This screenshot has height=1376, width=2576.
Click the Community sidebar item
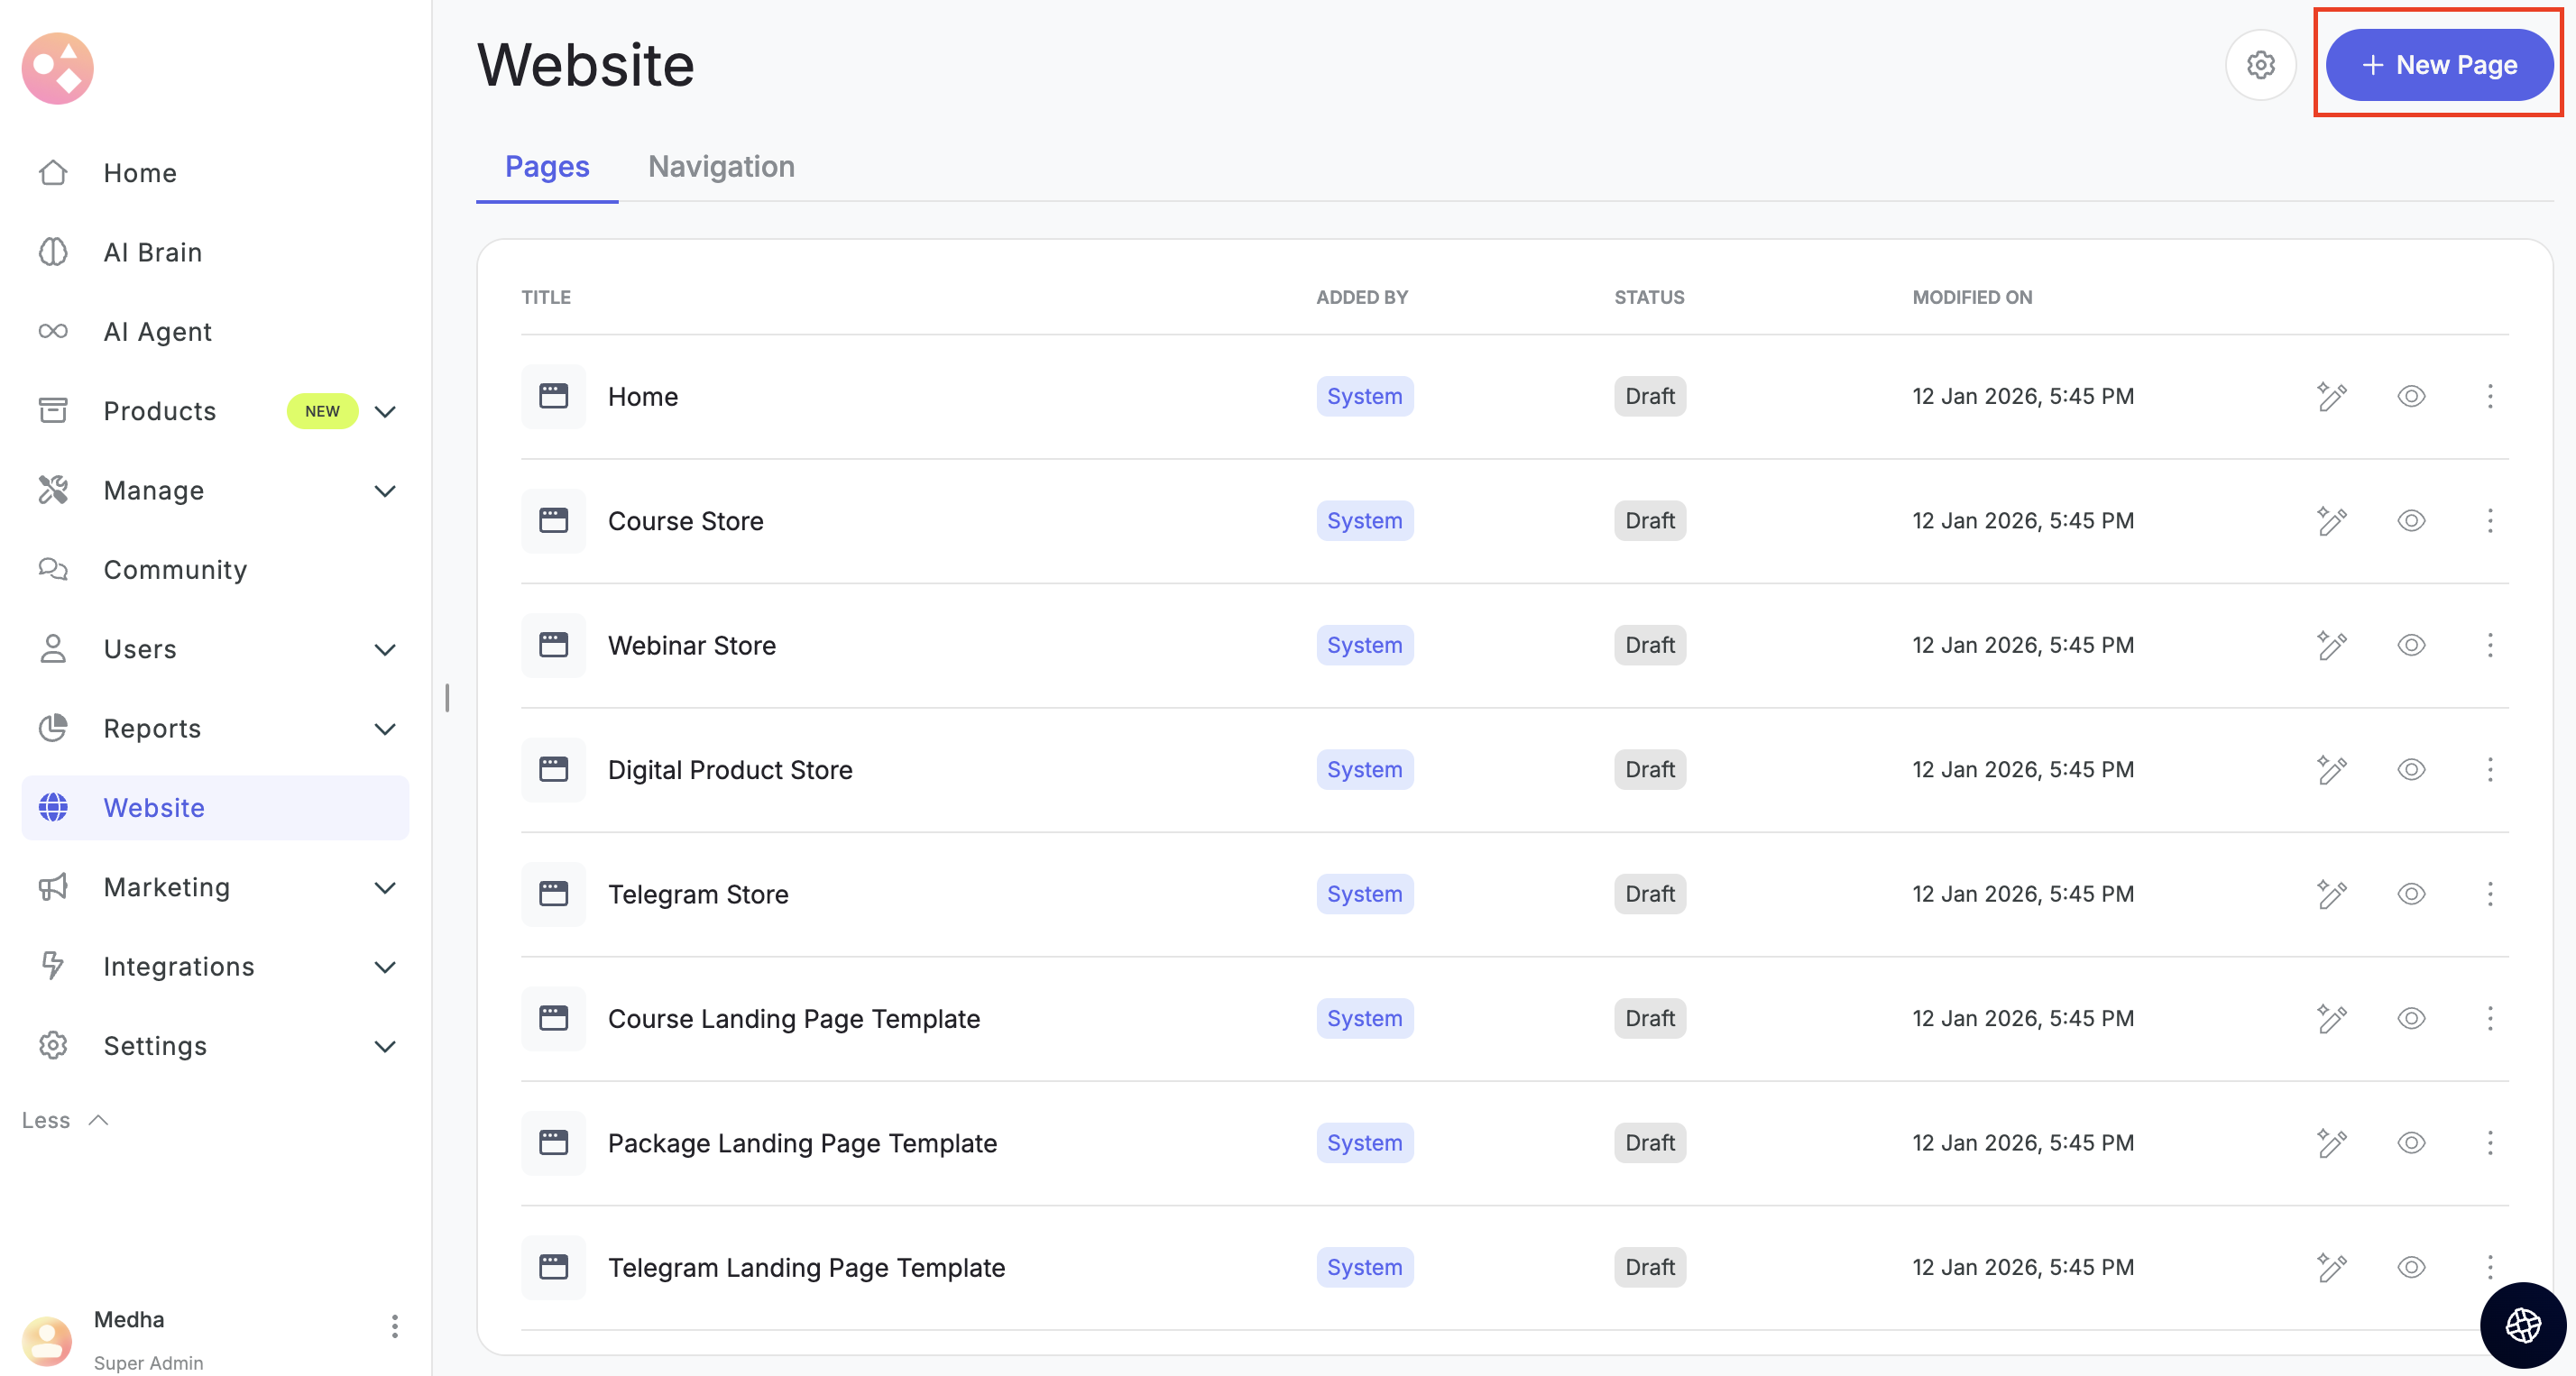(x=175, y=570)
